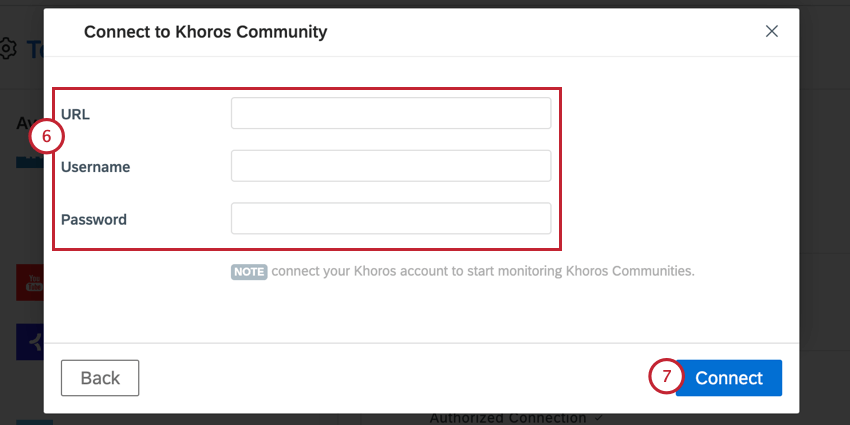Viewport: 850px width, 425px height.
Task: Click the dark blue source icon below YouTube
Action: (30, 342)
